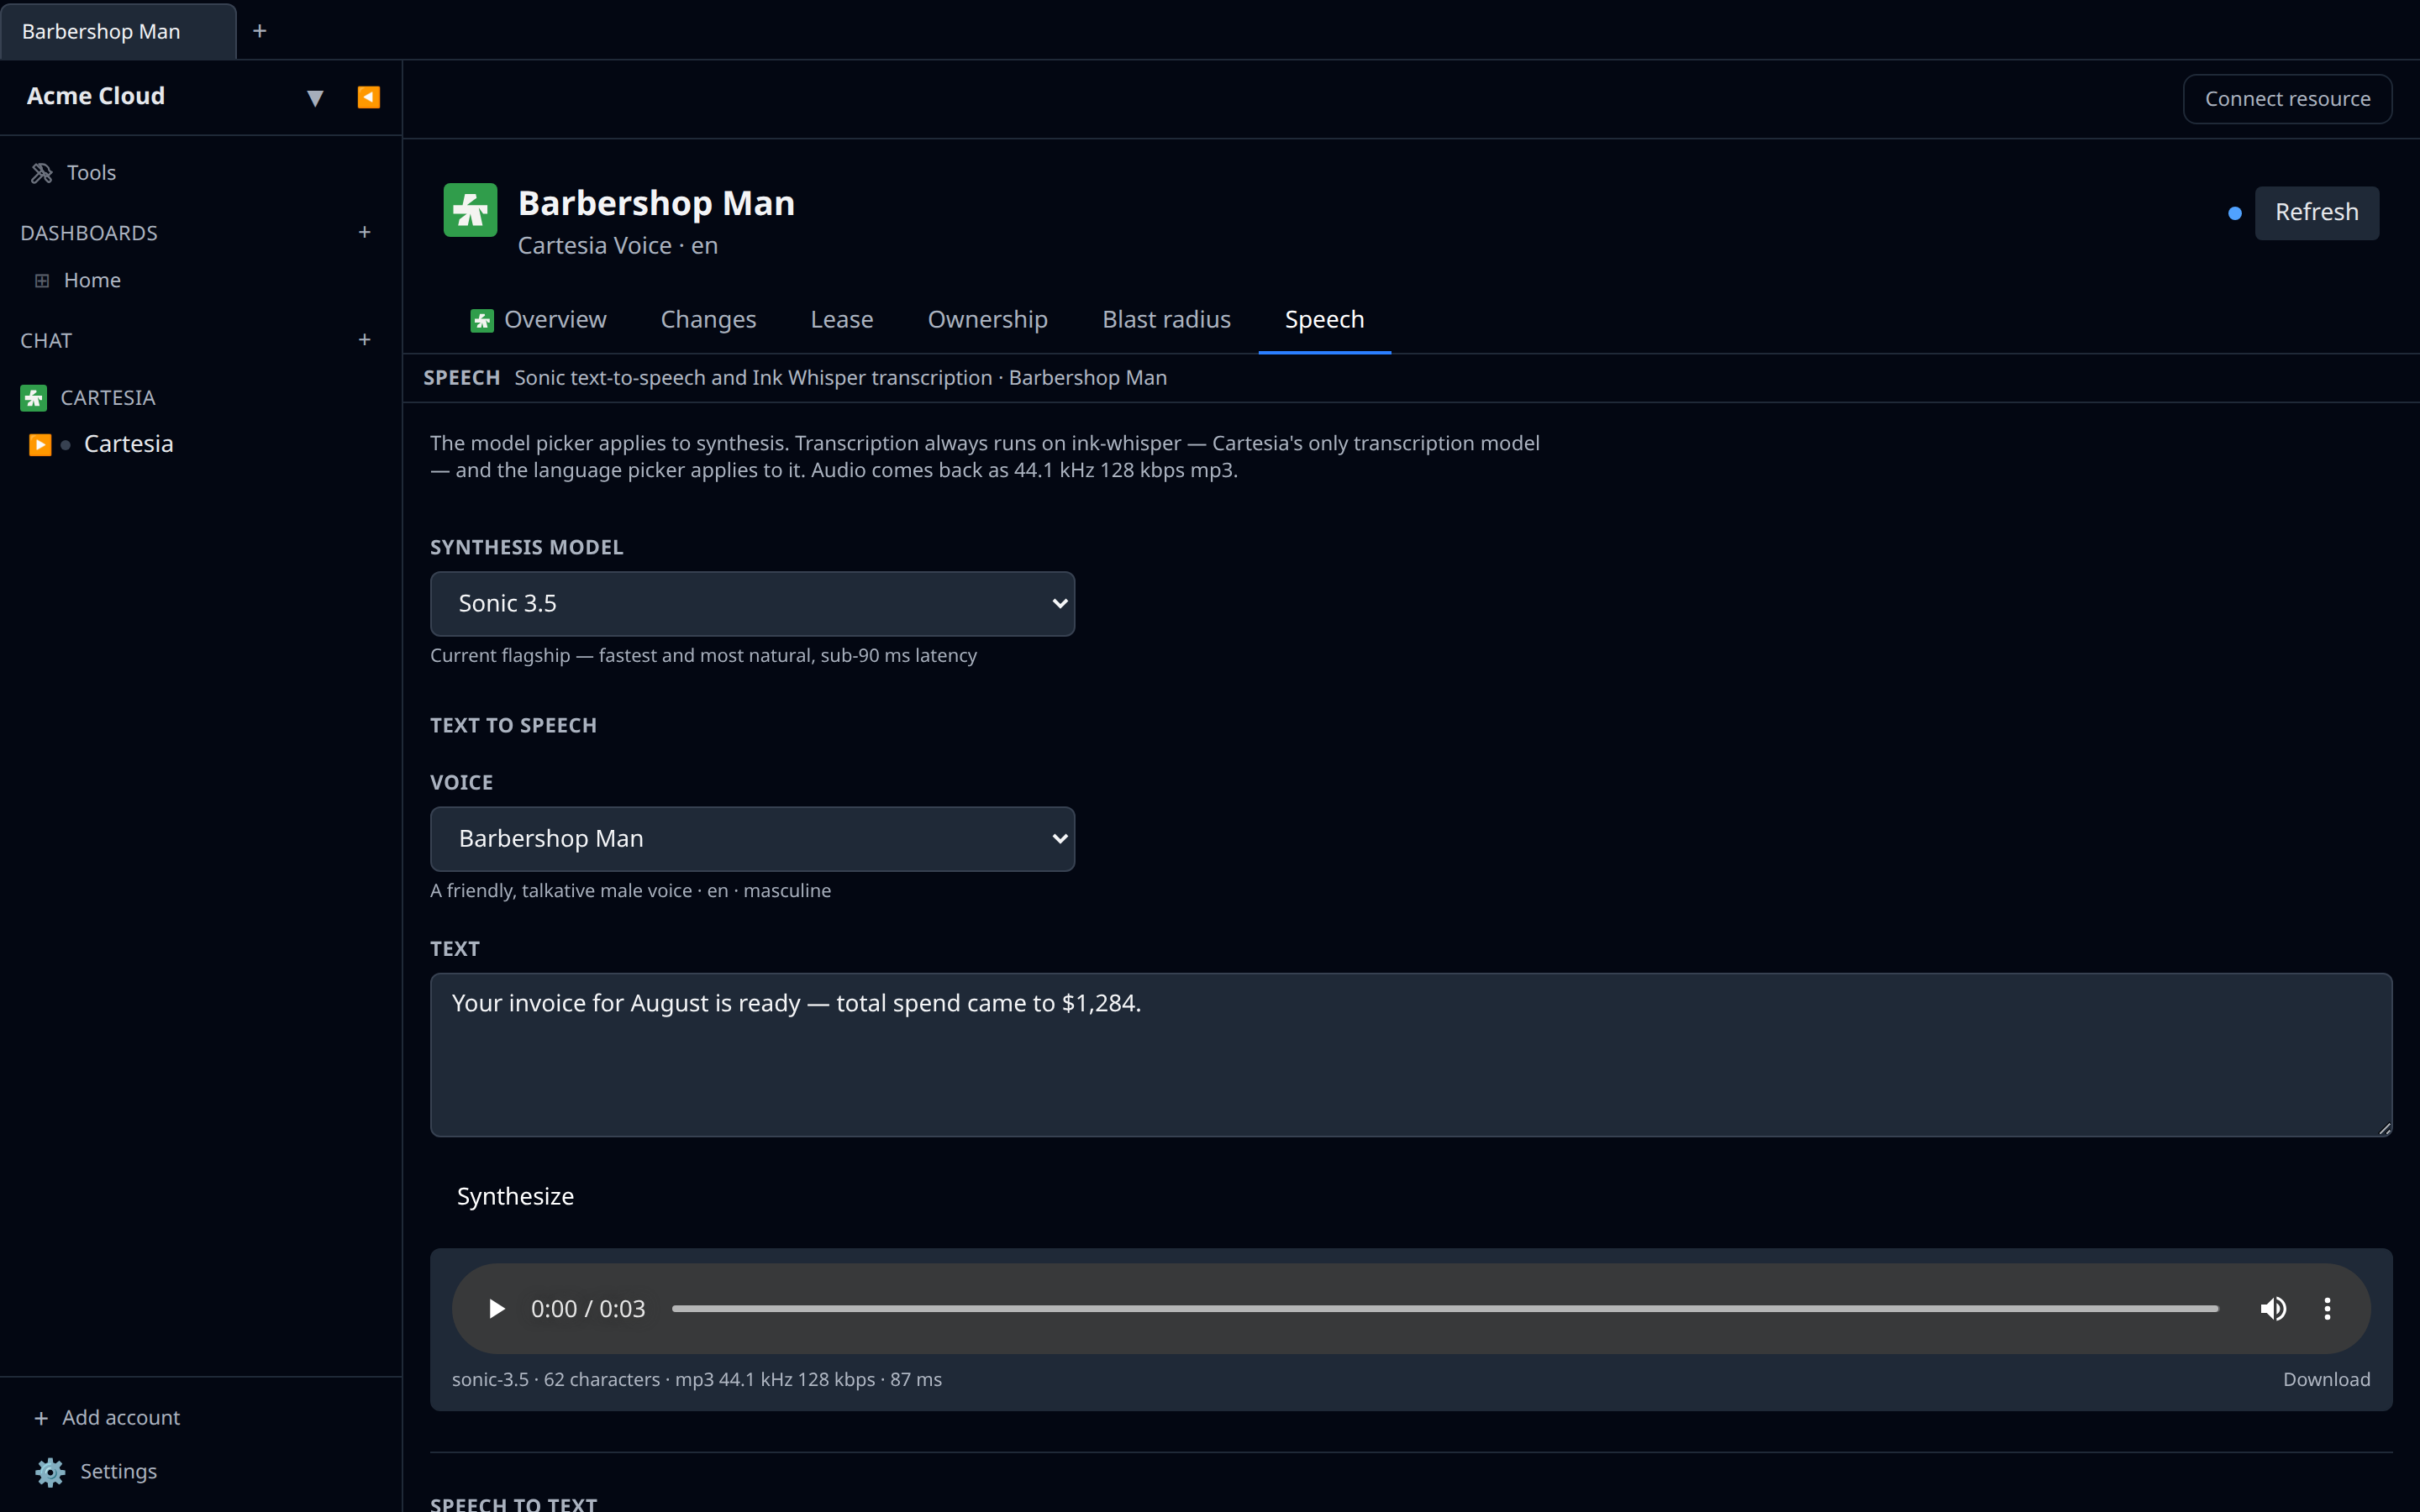2420x1512 pixels.
Task: Click the 'Cartesia Voice · en' subtitle
Action: pos(618,246)
